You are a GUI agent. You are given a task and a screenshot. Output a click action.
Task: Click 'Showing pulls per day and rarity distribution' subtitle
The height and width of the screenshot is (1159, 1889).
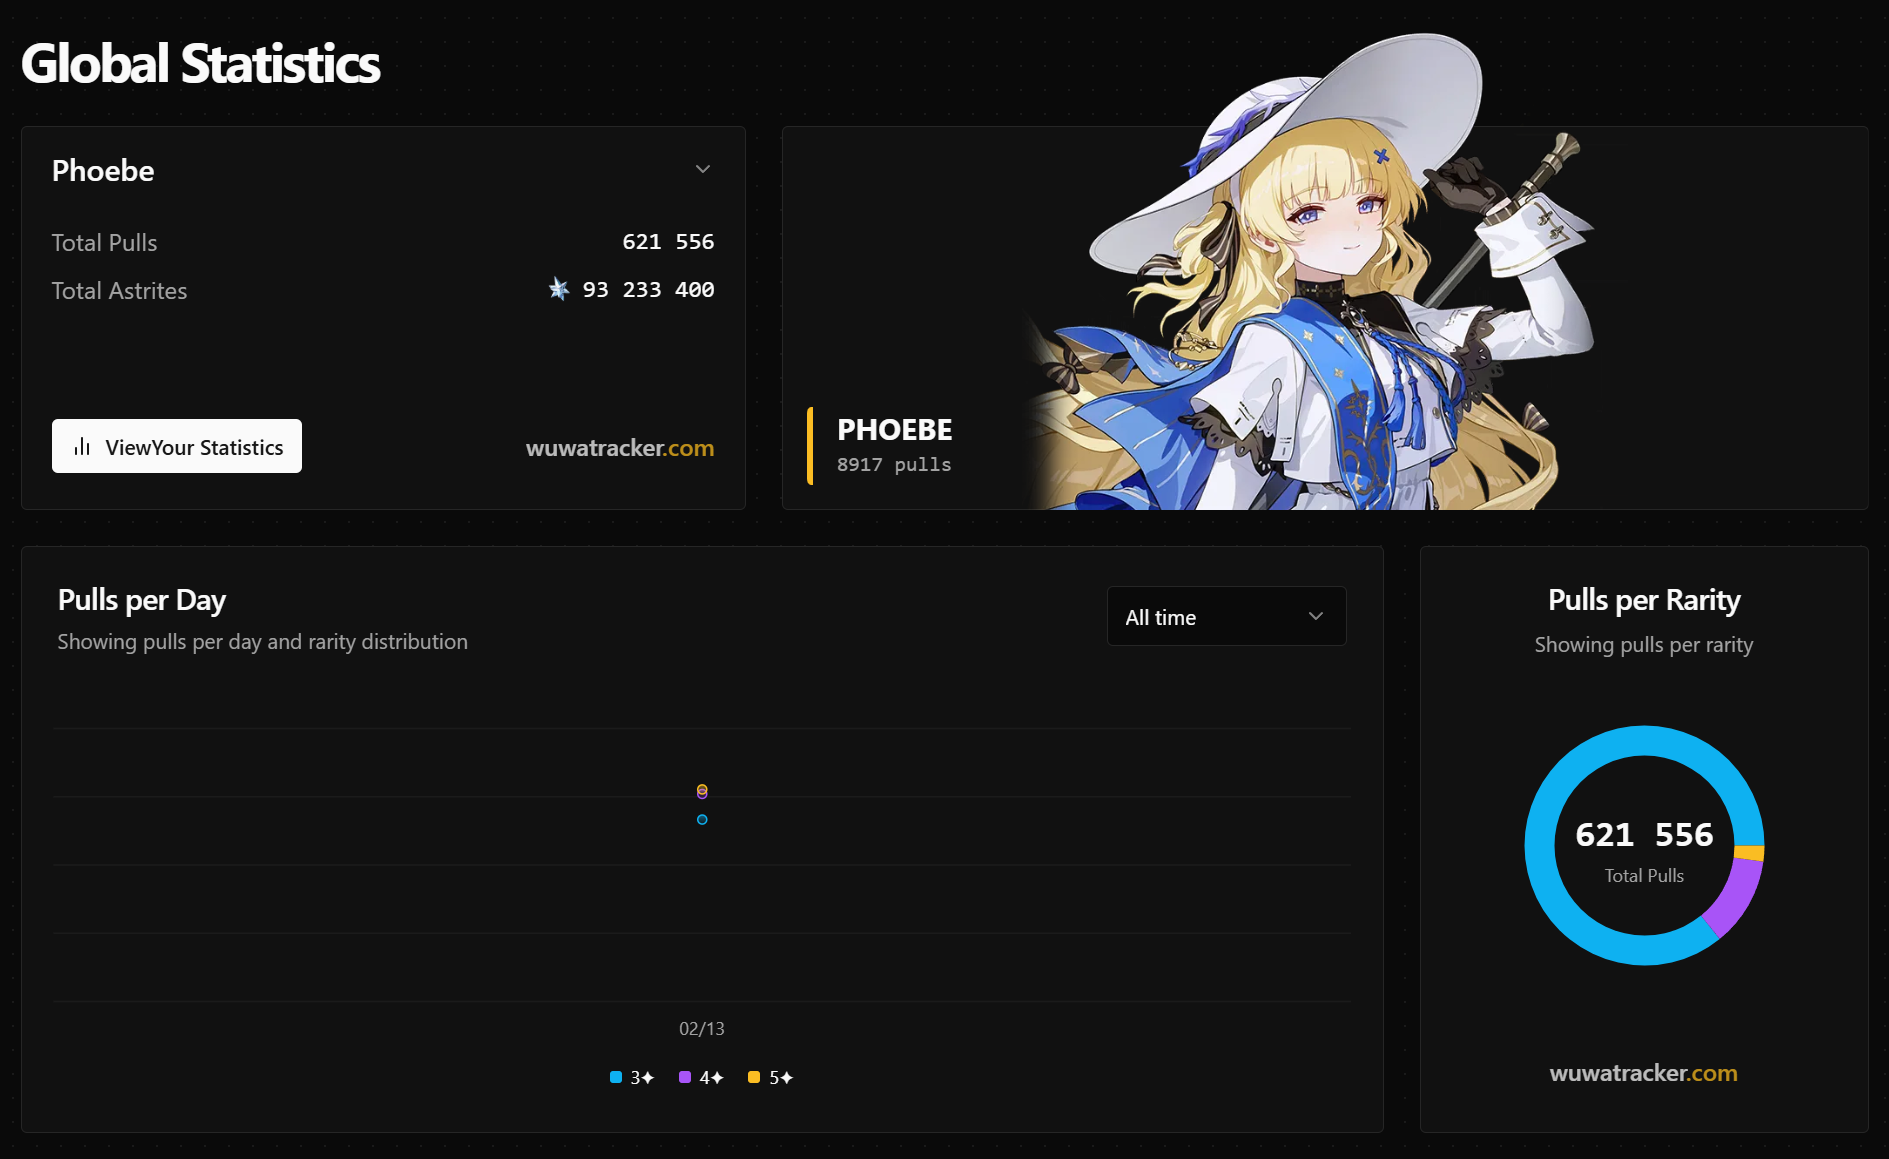point(263,642)
